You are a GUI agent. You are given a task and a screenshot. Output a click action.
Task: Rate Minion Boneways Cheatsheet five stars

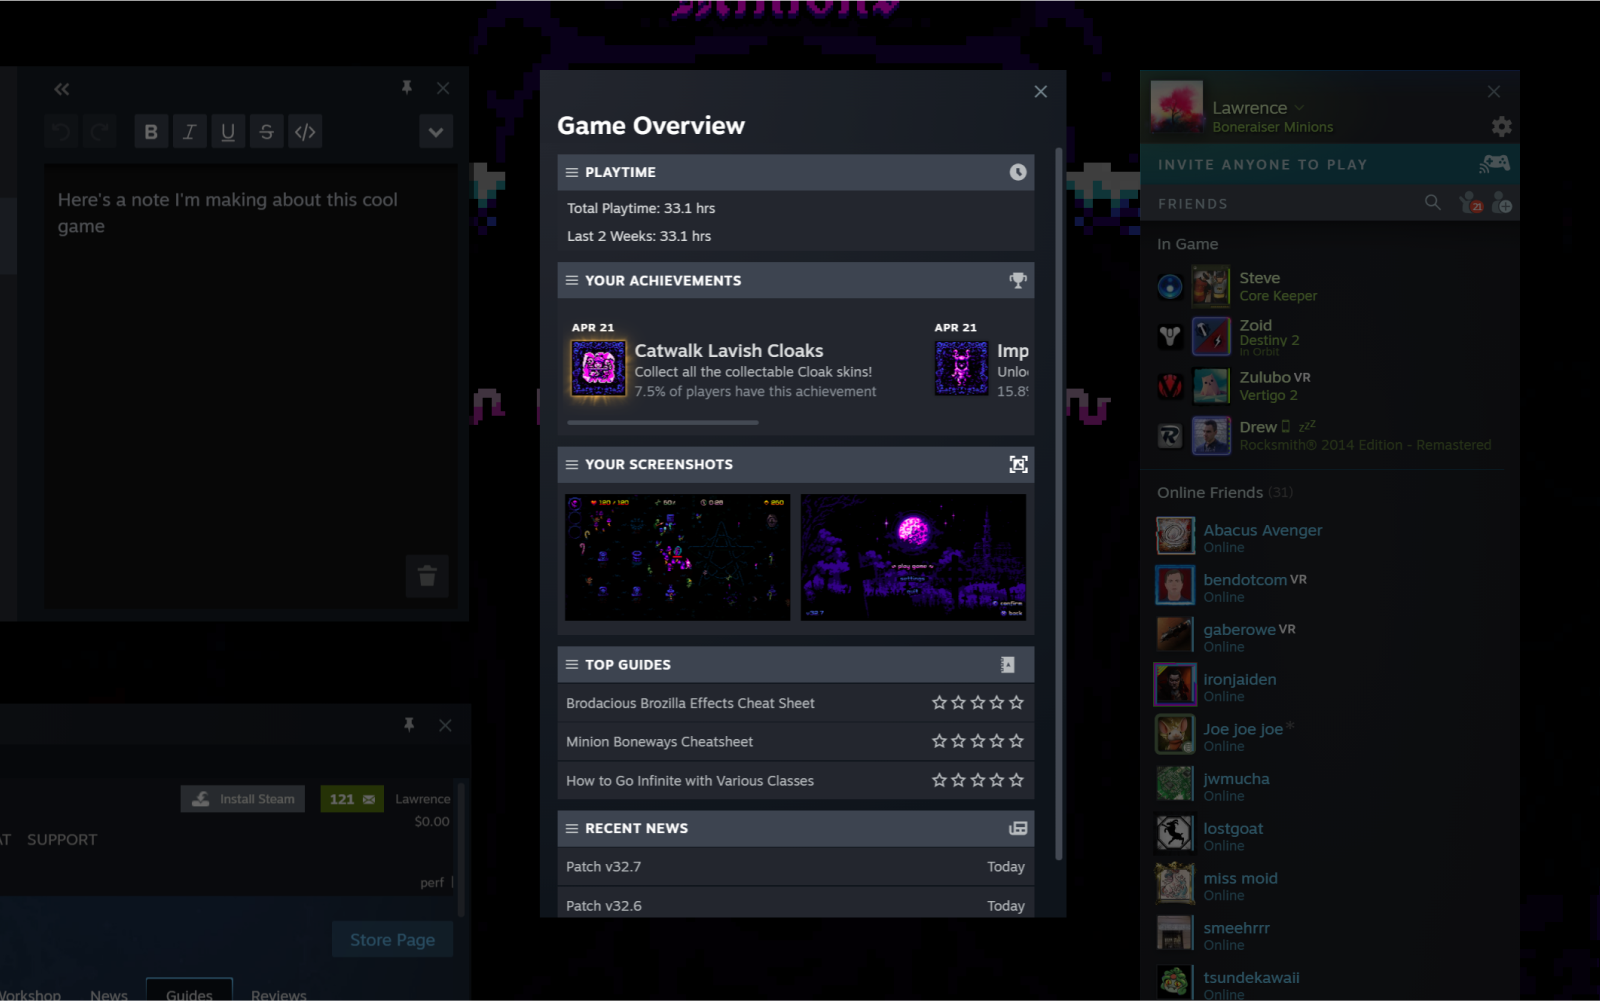(1017, 741)
